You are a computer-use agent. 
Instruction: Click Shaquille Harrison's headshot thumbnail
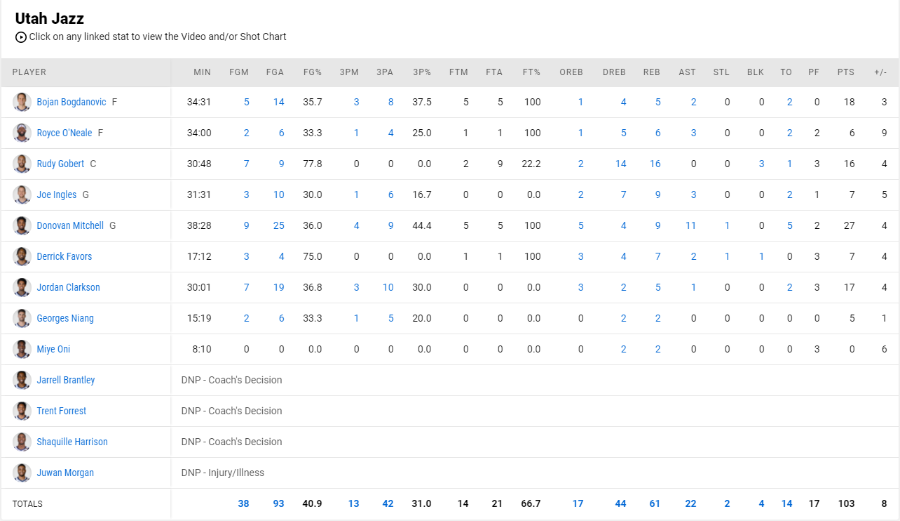(x=22, y=442)
